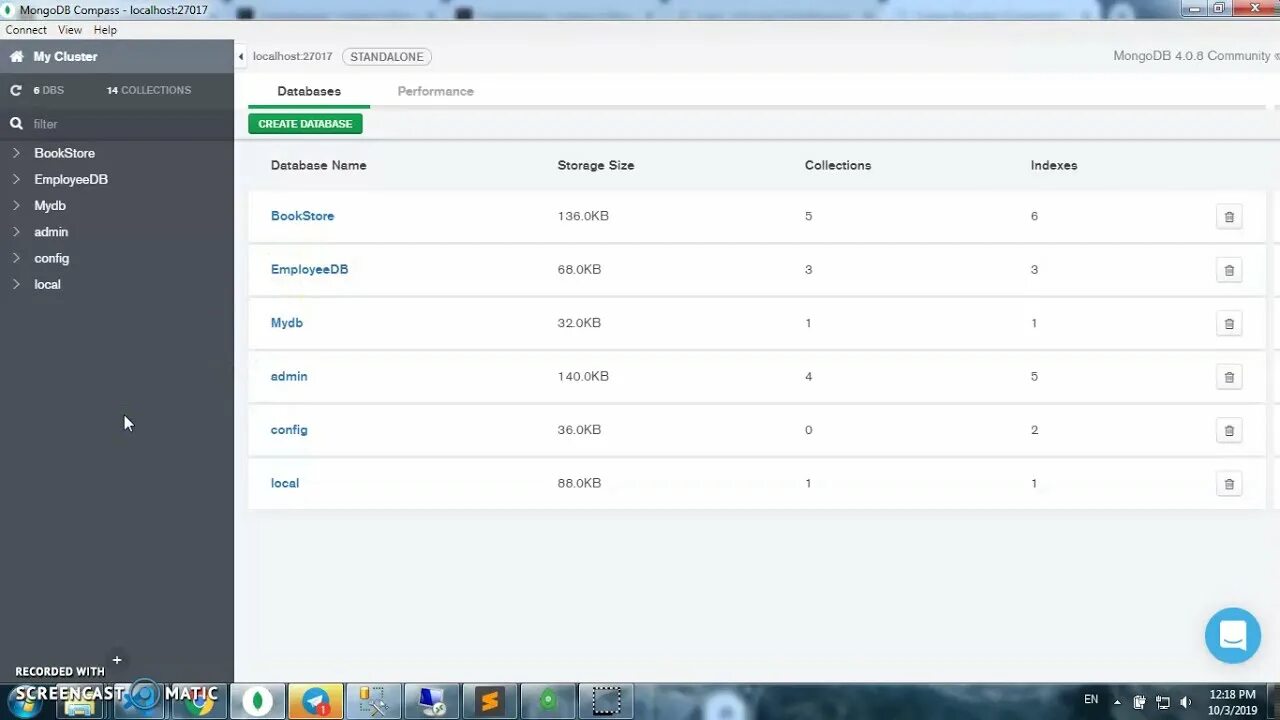
Task: Select Mydb label in sidebar
Action: click(x=50, y=205)
